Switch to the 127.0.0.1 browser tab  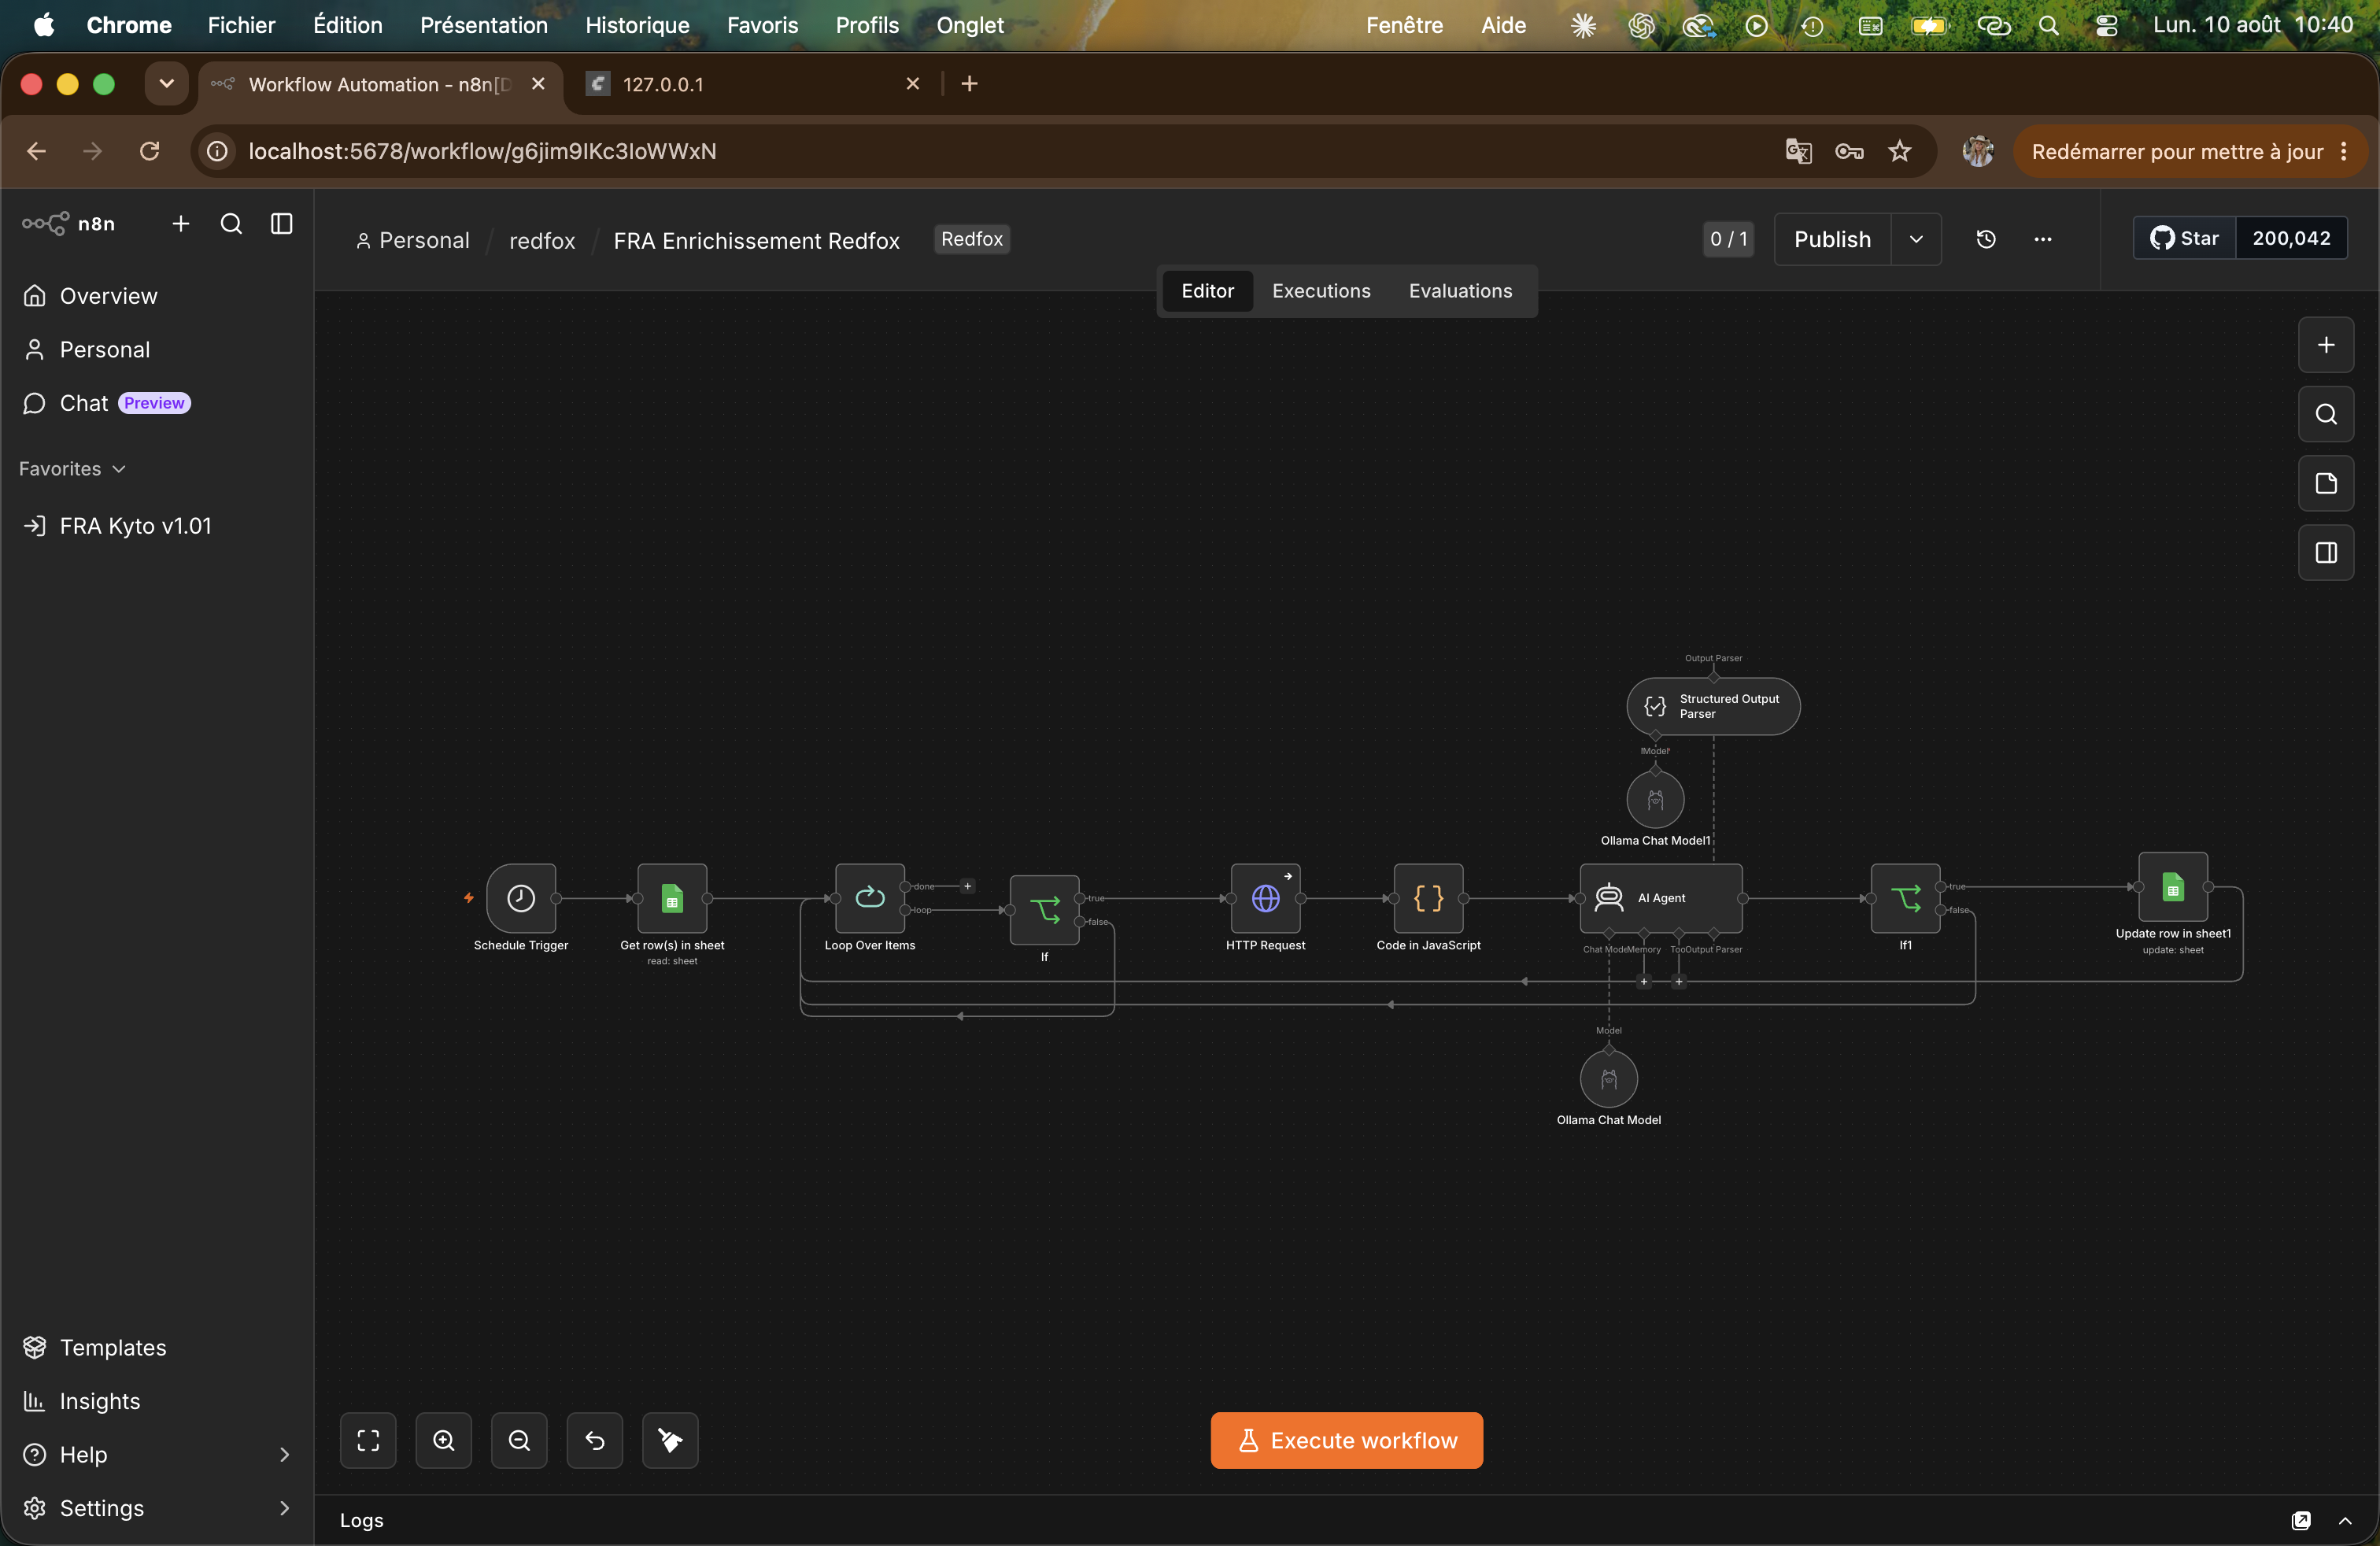(x=750, y=84)
